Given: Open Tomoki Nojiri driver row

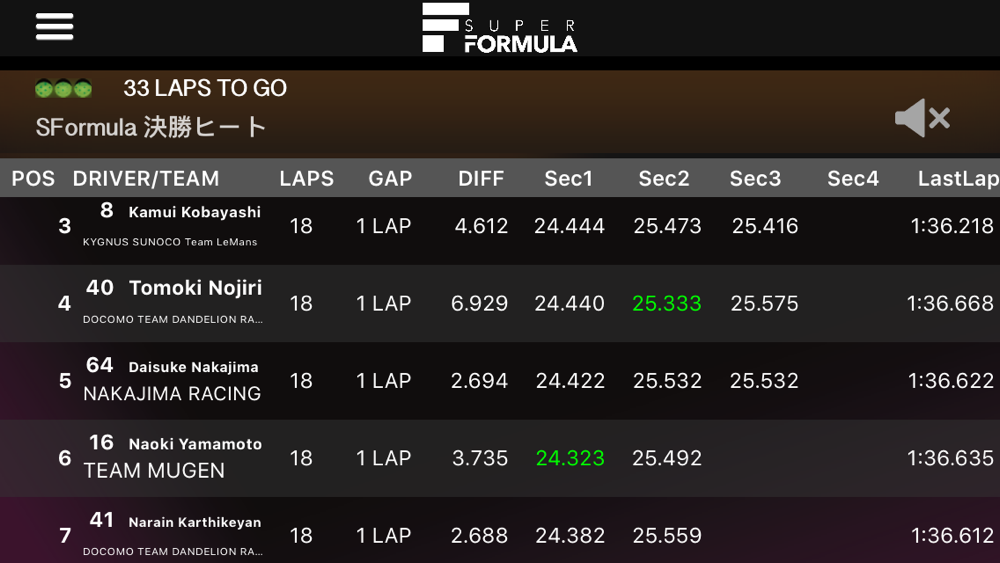Looking at the screenshot, I should tap(500, 303).
